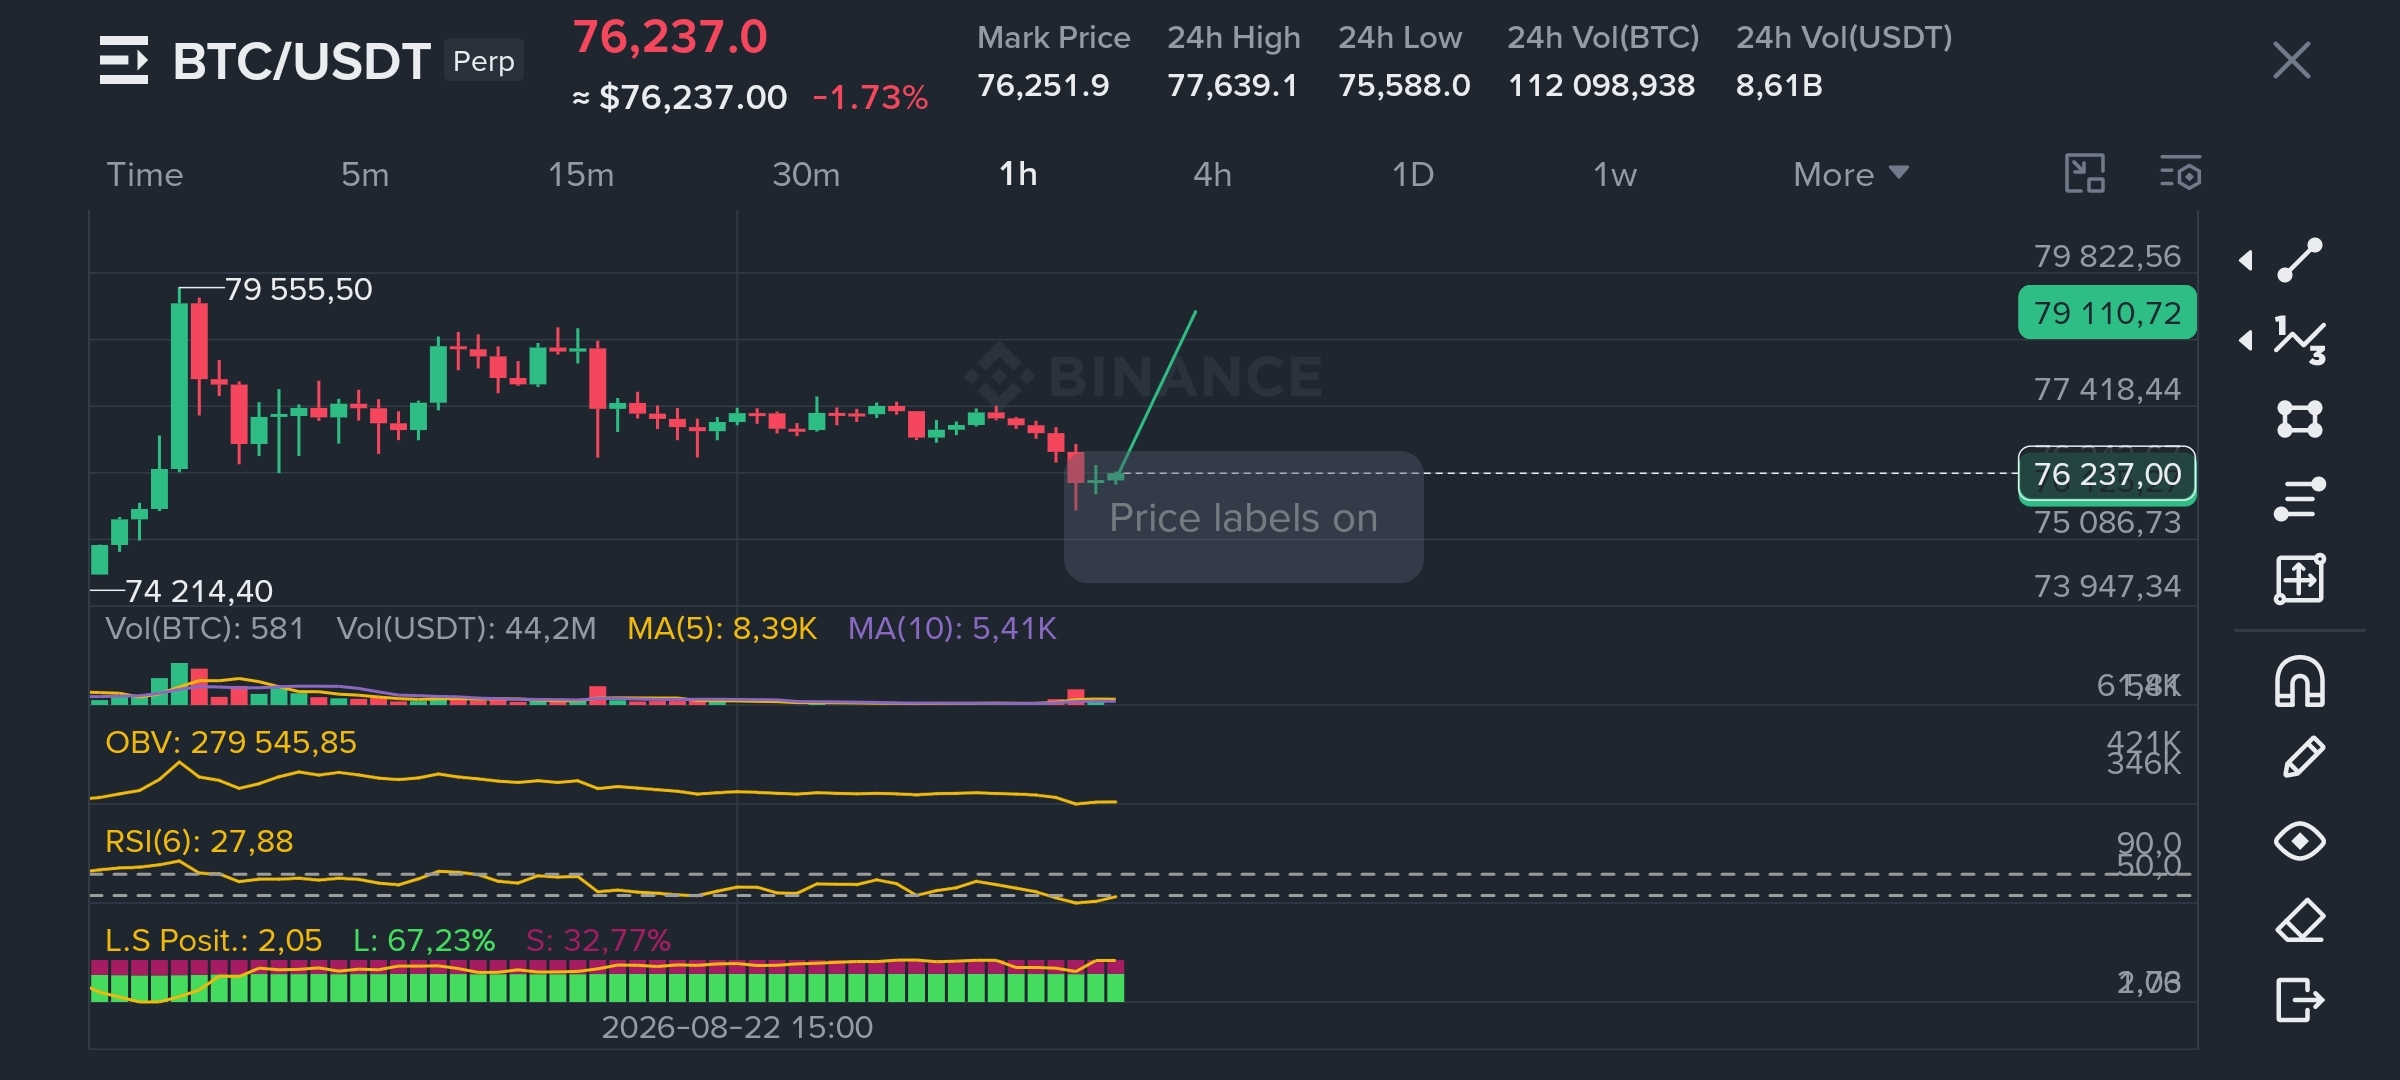Click the L.S Posit.: 2,05 label
2400x1080 pixels.
[213, 940]
